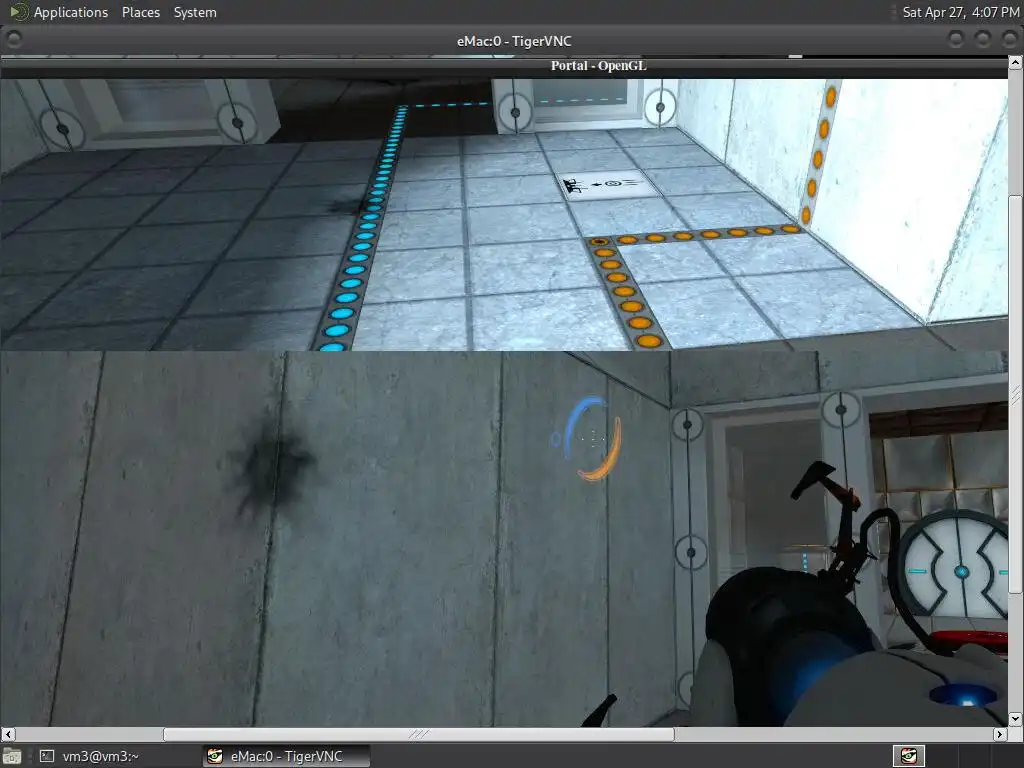This screenshot has width=1024, height=768.
Task: Click the vertical scrollbar down arrow
Action: (1016, 718)
